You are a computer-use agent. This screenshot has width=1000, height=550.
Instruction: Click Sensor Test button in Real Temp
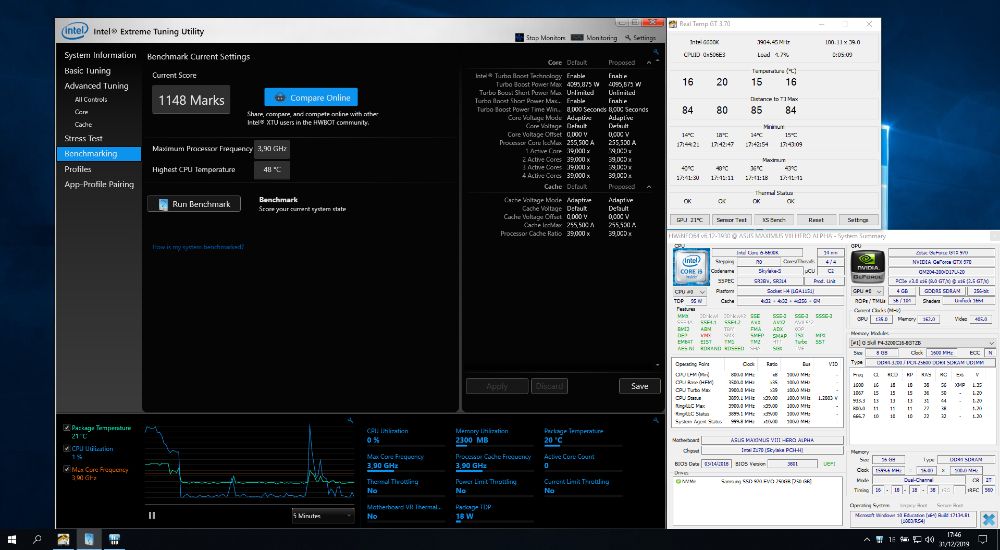pyautogui.click(x=731, y=219)
